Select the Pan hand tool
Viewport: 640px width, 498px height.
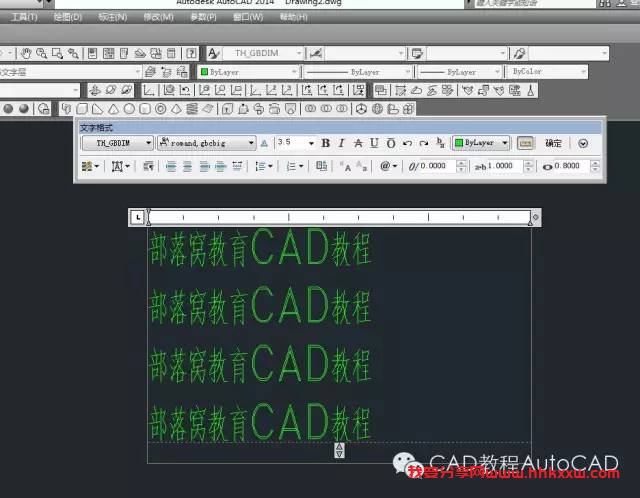26,53
